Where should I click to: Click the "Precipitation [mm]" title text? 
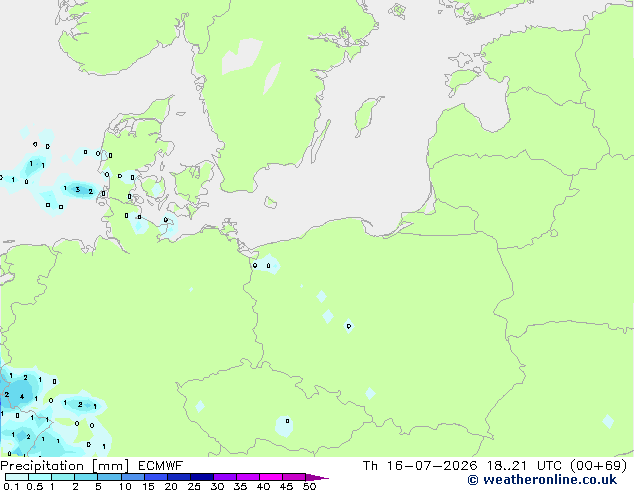[x=65, y=466]
